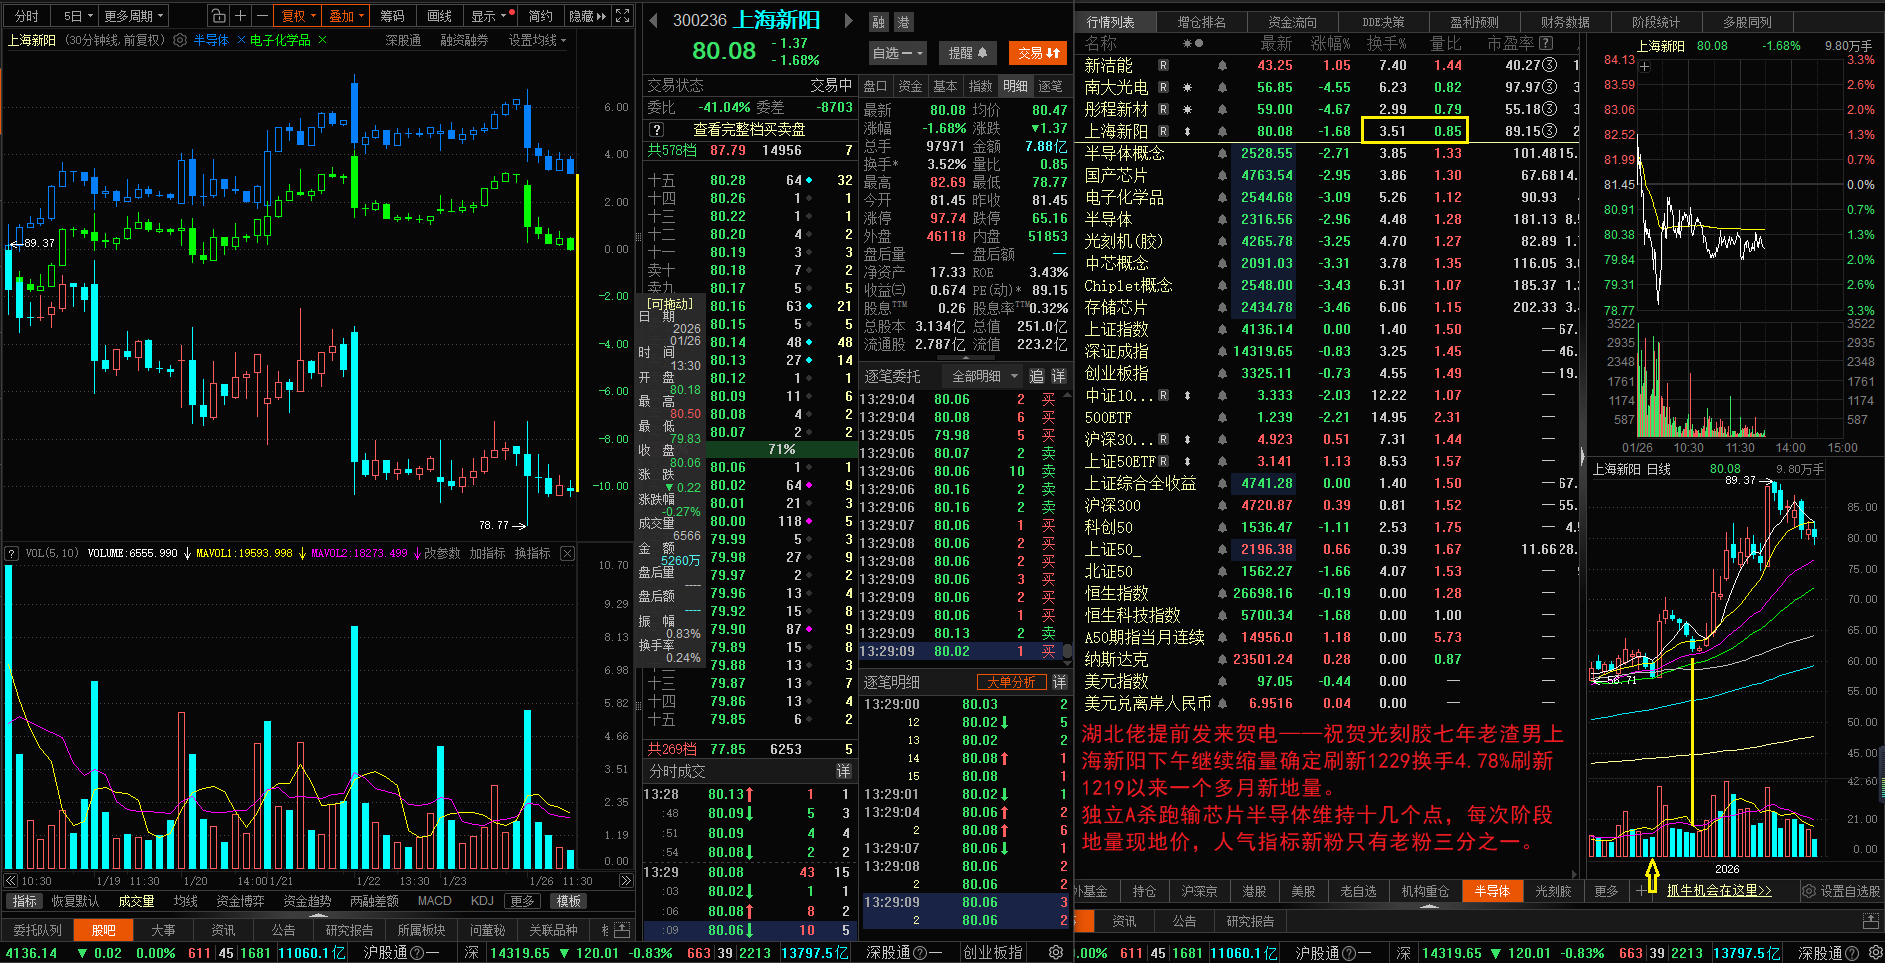This screenshot has width=1885, height=963.
Task: Open the 设置均线 dropdown
Action: tap(538, 40)
